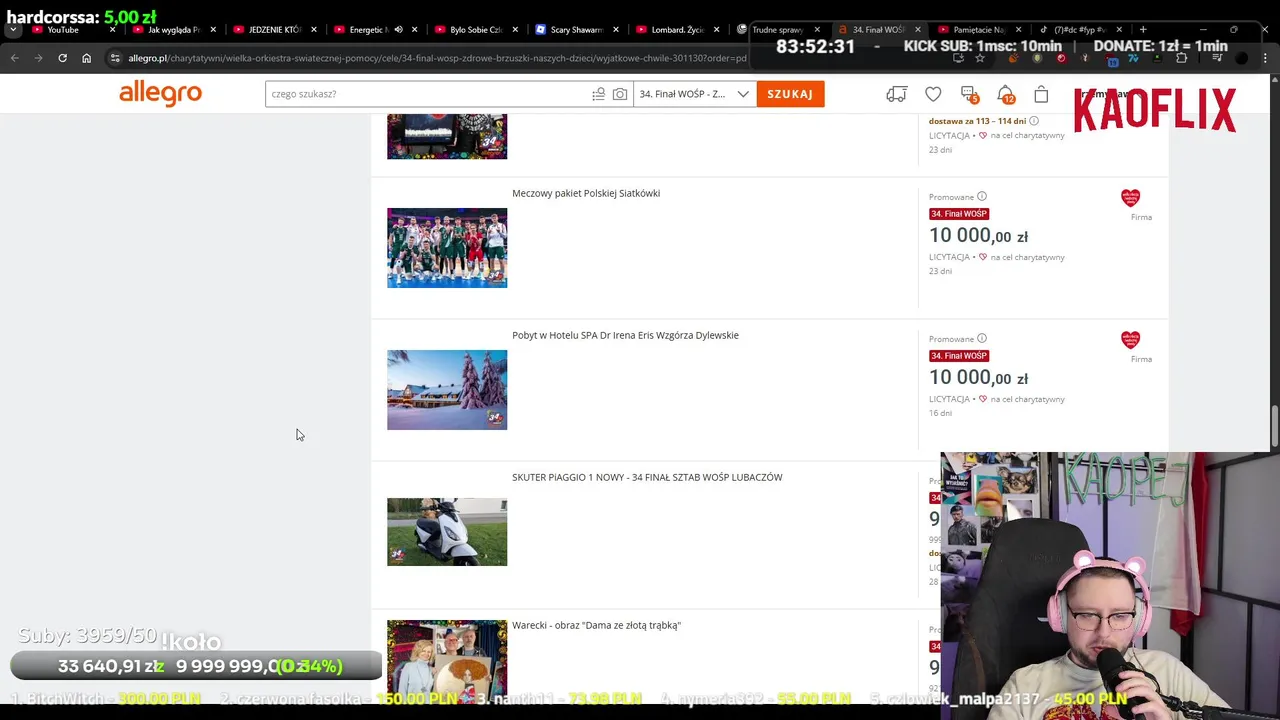Click the browser back arrow

tap(15, 58)
